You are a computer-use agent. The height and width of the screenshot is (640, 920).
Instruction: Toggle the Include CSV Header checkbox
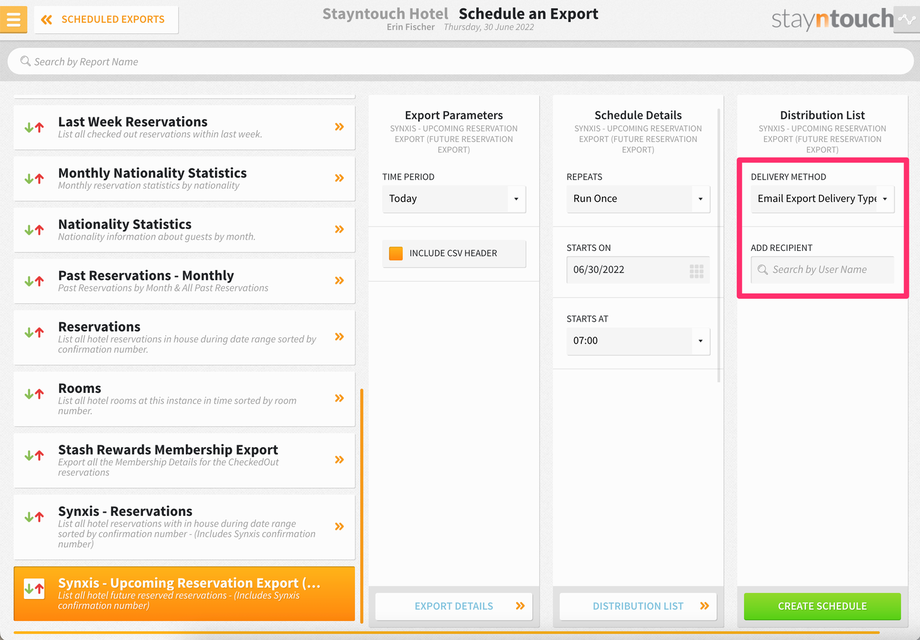tap(396, 253)
